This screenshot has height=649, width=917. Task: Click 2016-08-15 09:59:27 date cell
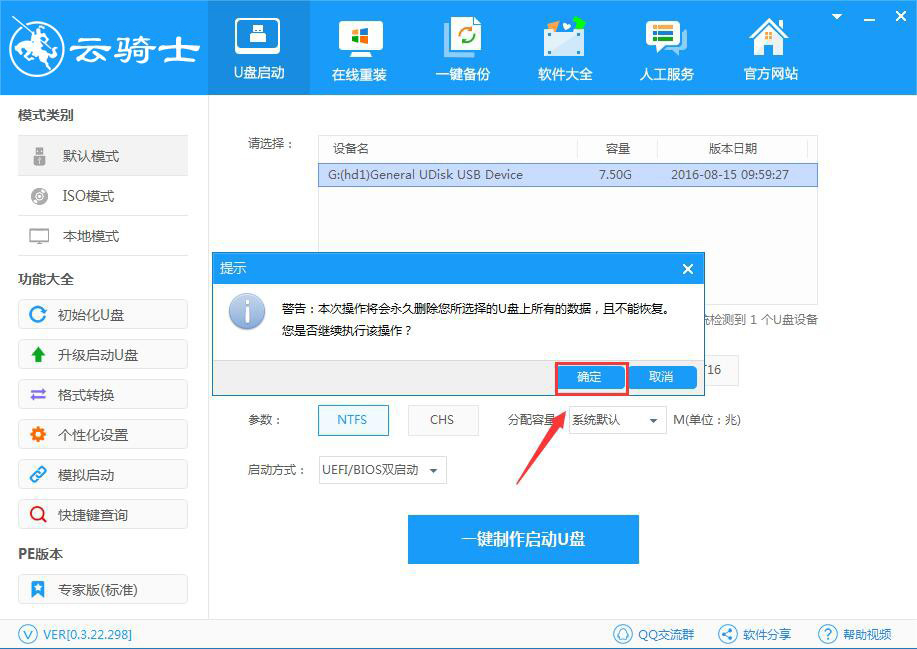[730, 175]
